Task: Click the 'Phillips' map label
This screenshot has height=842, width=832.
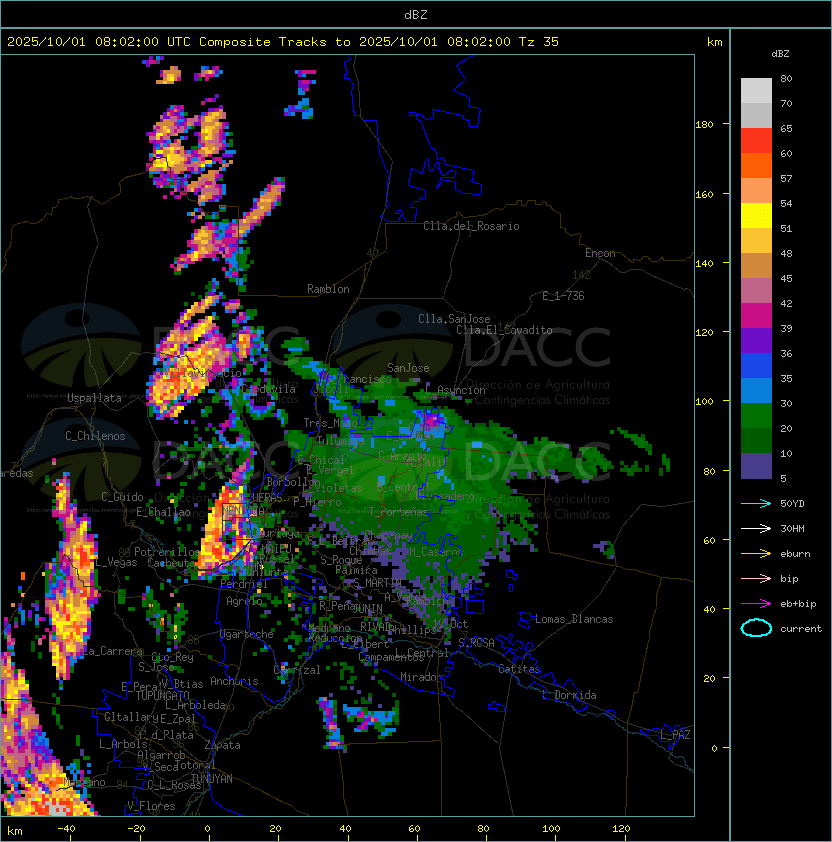Action: tap(413, 629)
